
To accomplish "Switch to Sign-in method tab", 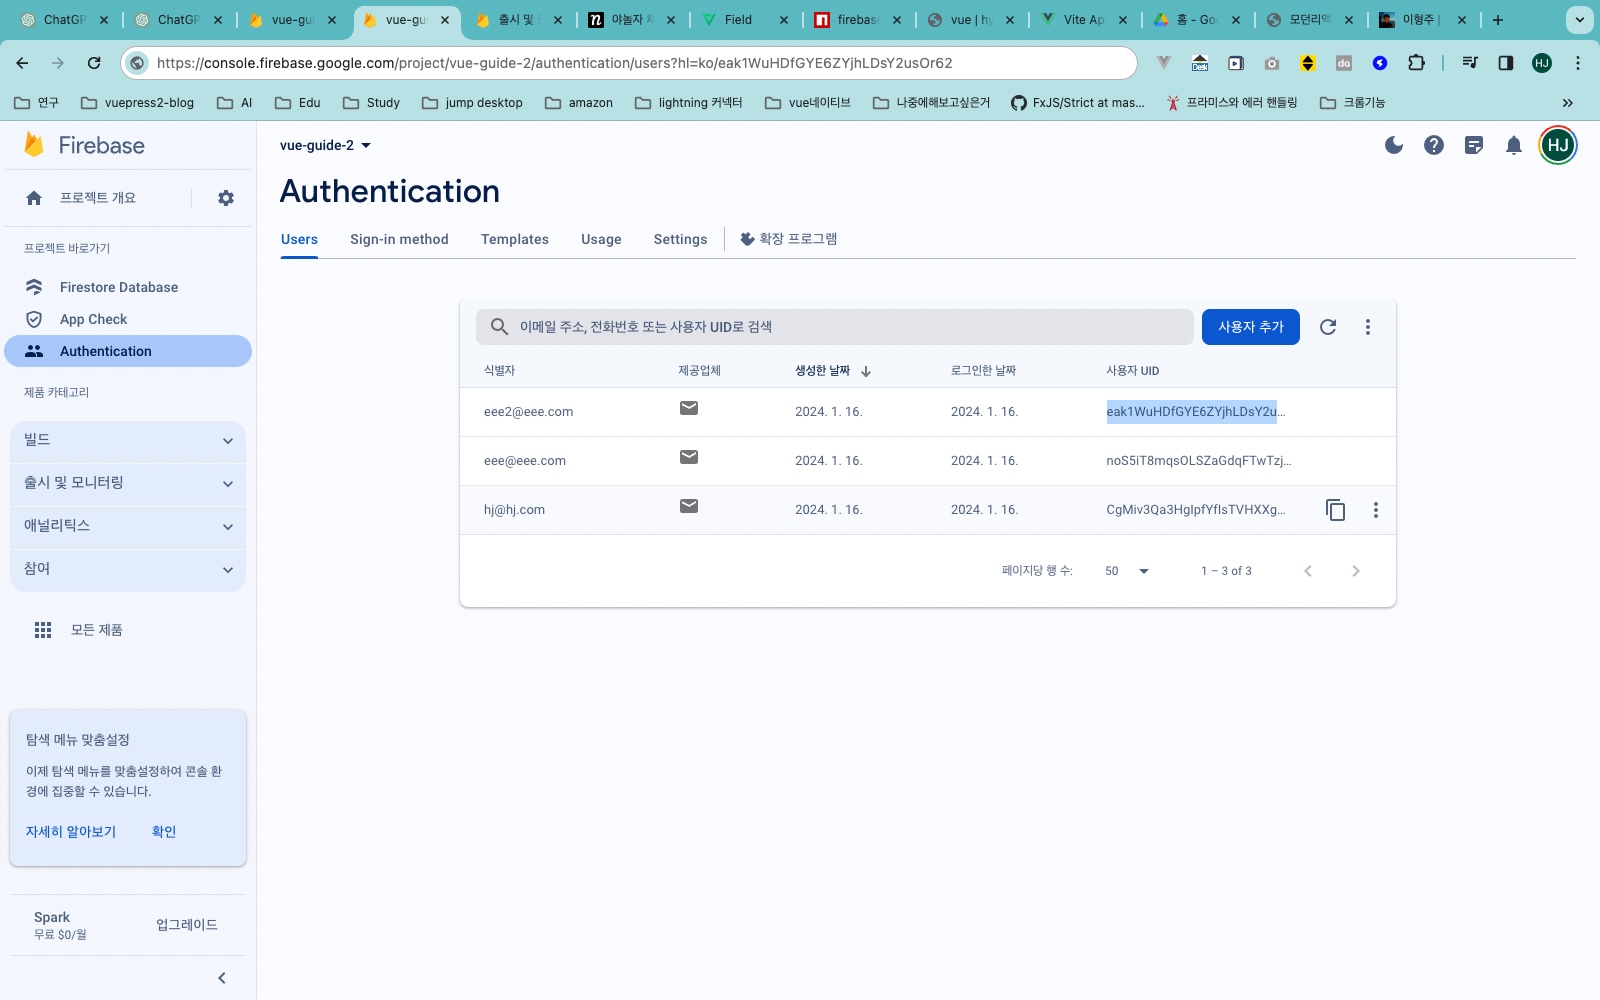I will (x=399, y=240).
